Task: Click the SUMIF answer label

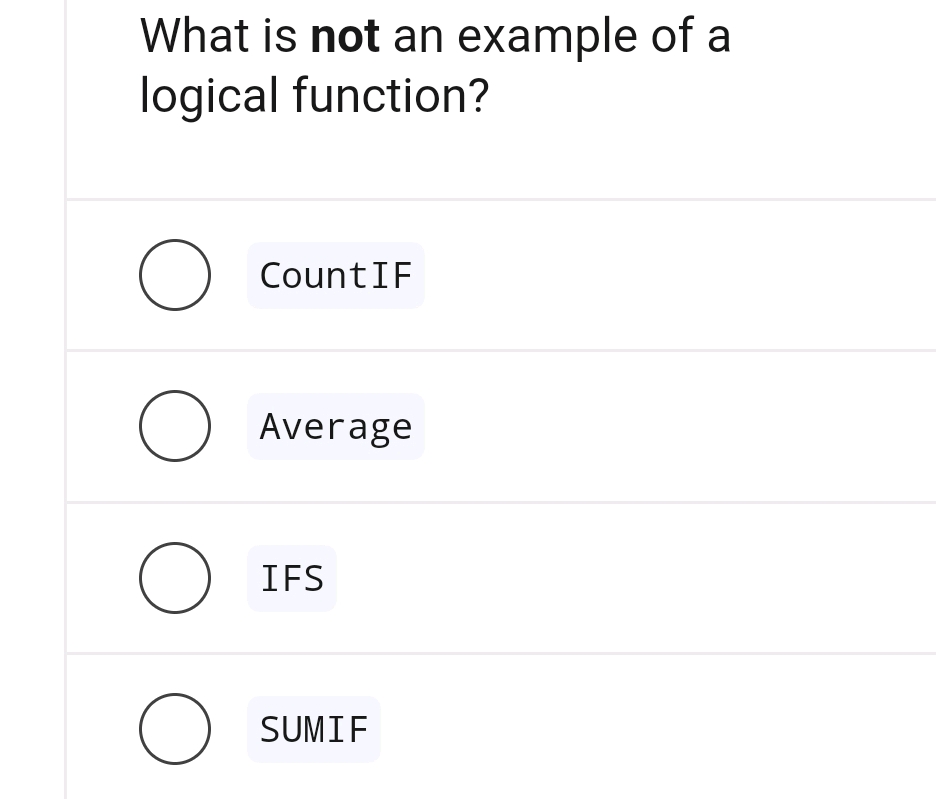Action: click(x=314, y=730)
